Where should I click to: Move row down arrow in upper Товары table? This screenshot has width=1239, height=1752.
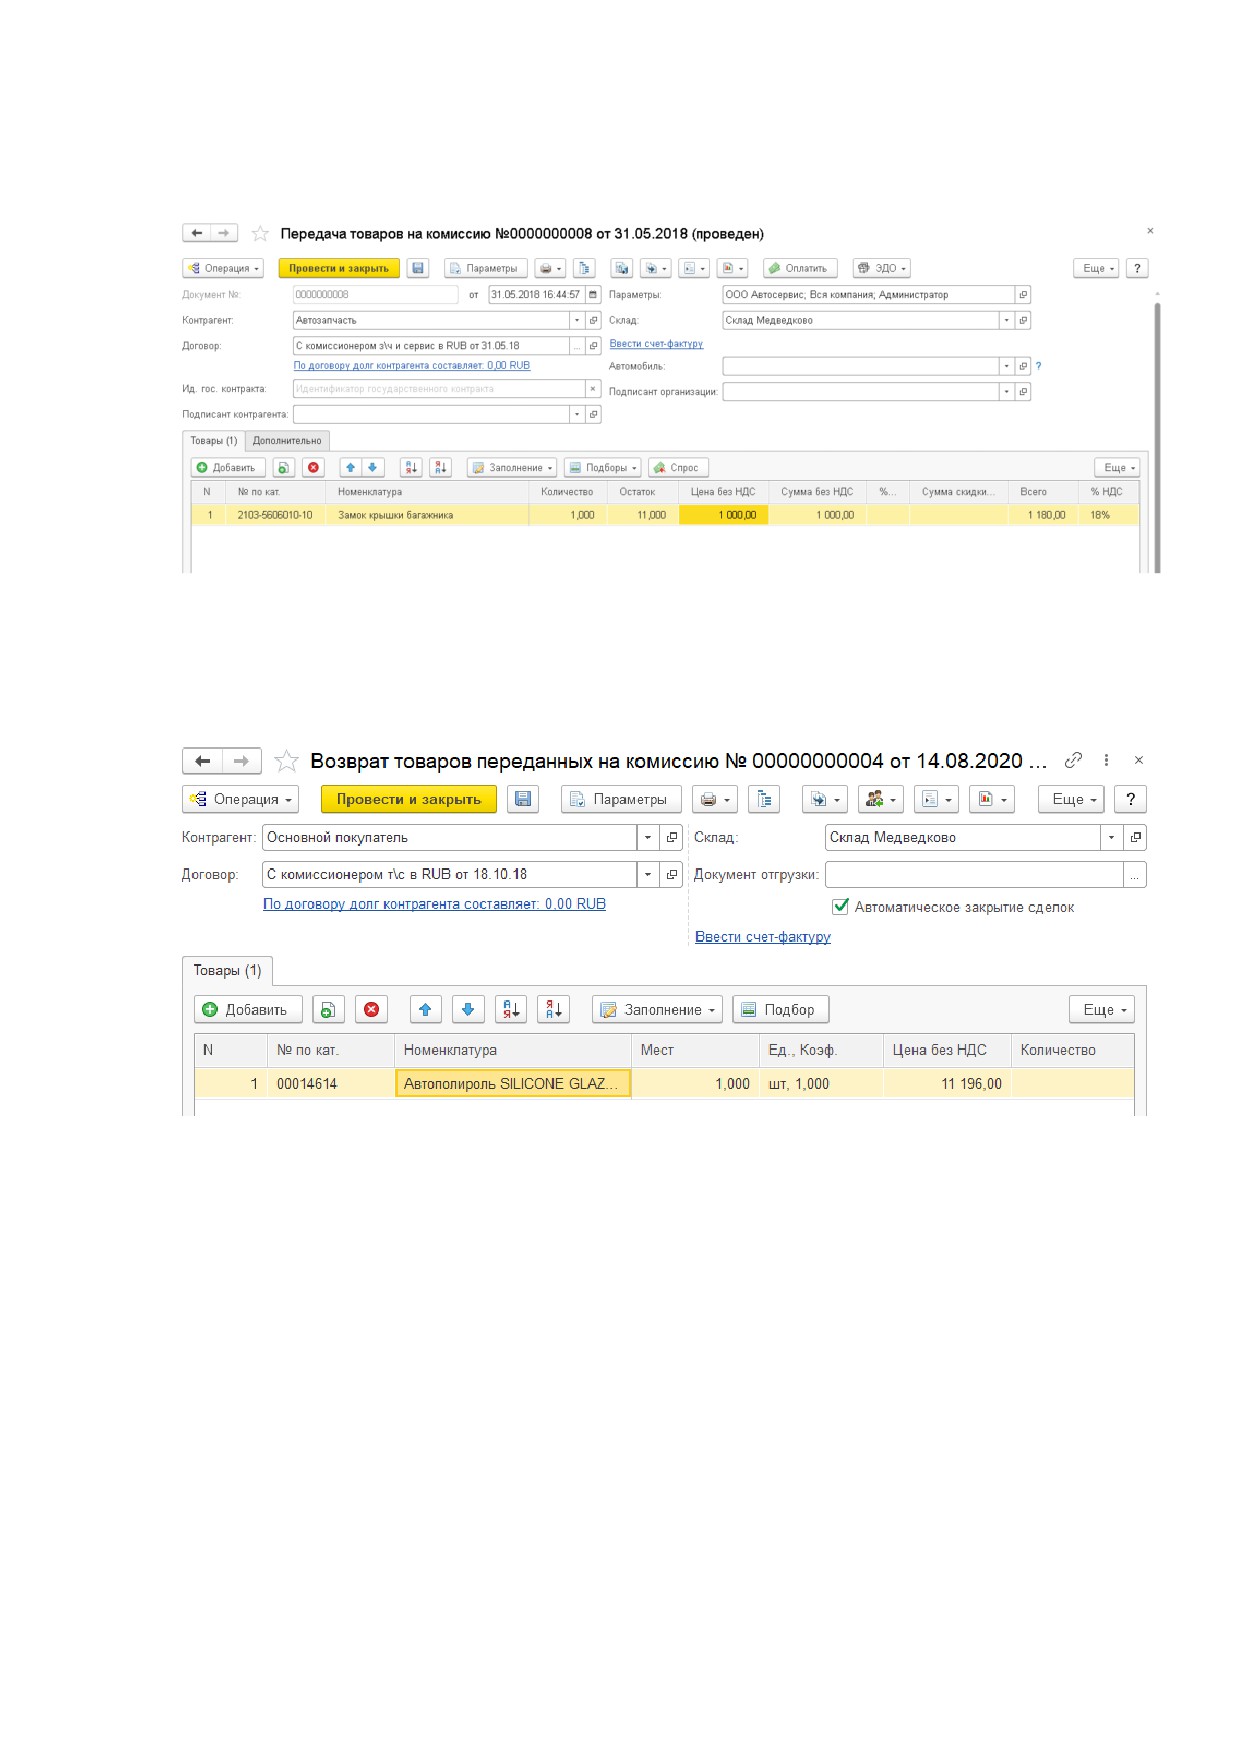click(x=373, y=467)
